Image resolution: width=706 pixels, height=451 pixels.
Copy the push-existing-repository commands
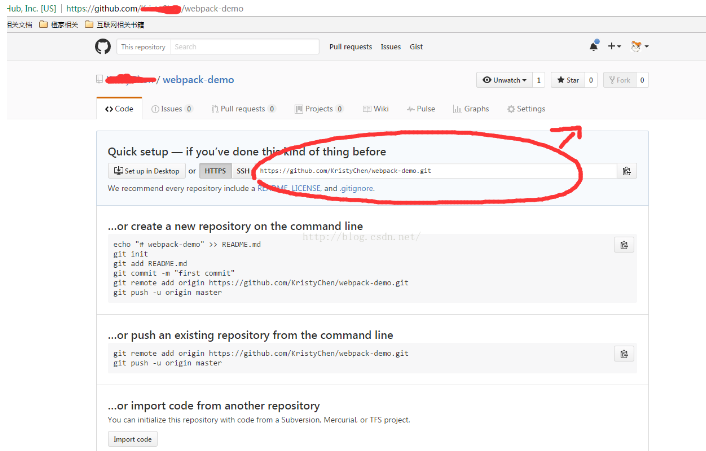[624, 354]
